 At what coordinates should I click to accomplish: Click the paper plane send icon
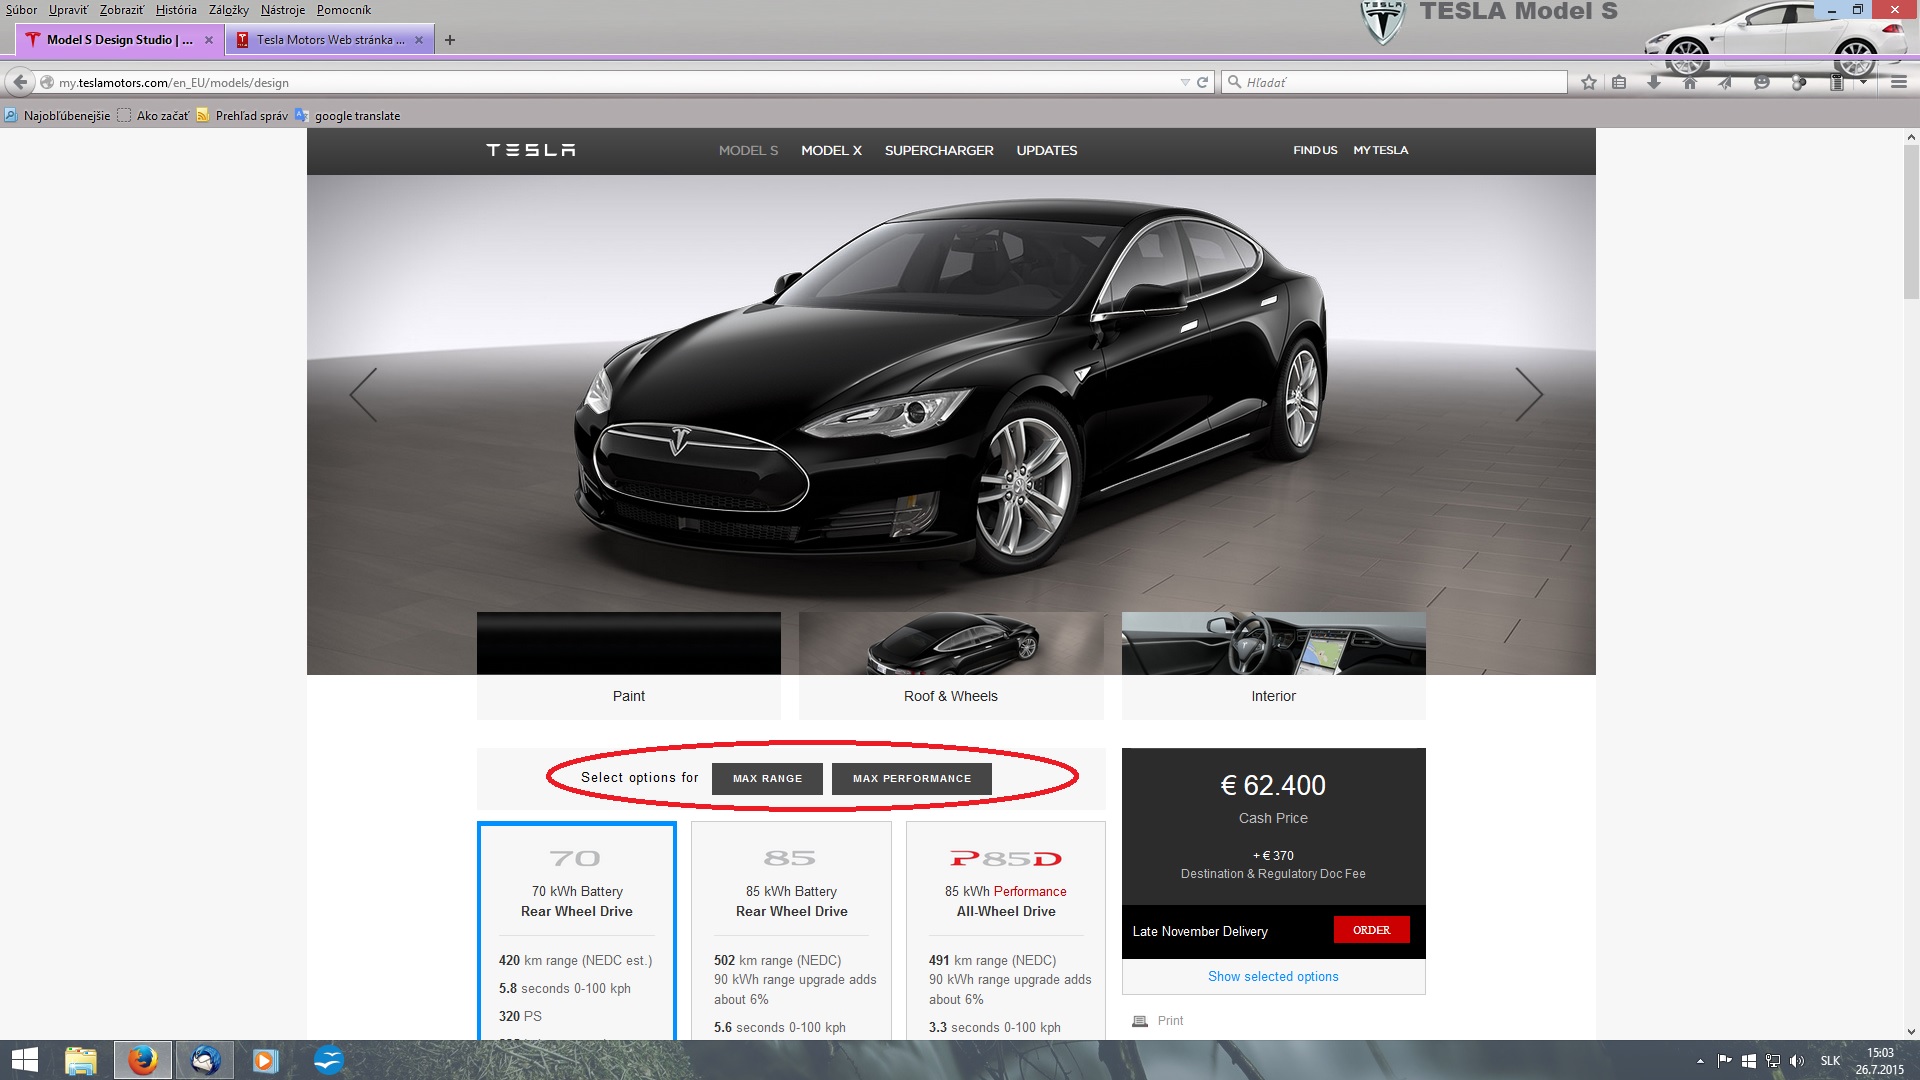[1725, 82]
